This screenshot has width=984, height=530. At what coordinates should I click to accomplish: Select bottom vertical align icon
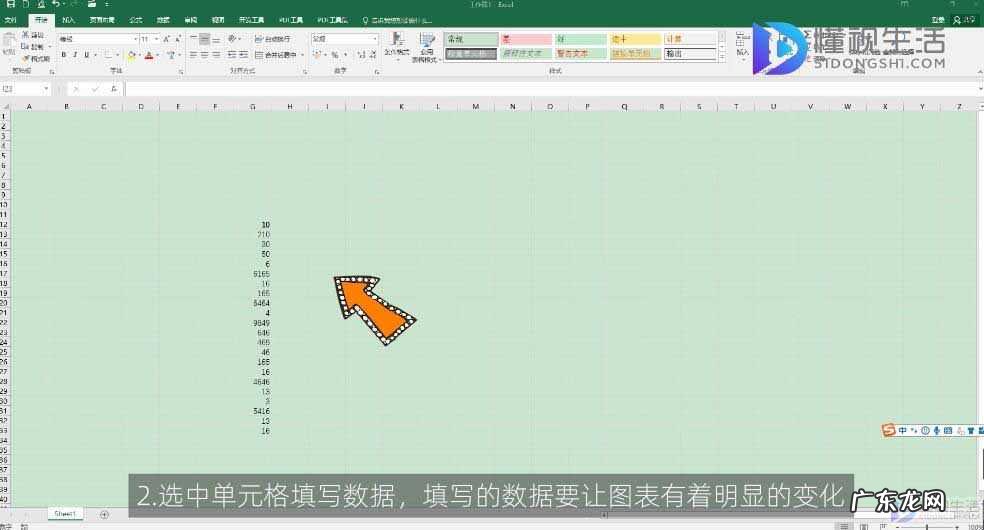pyautogui.click(x=216, y=39)
